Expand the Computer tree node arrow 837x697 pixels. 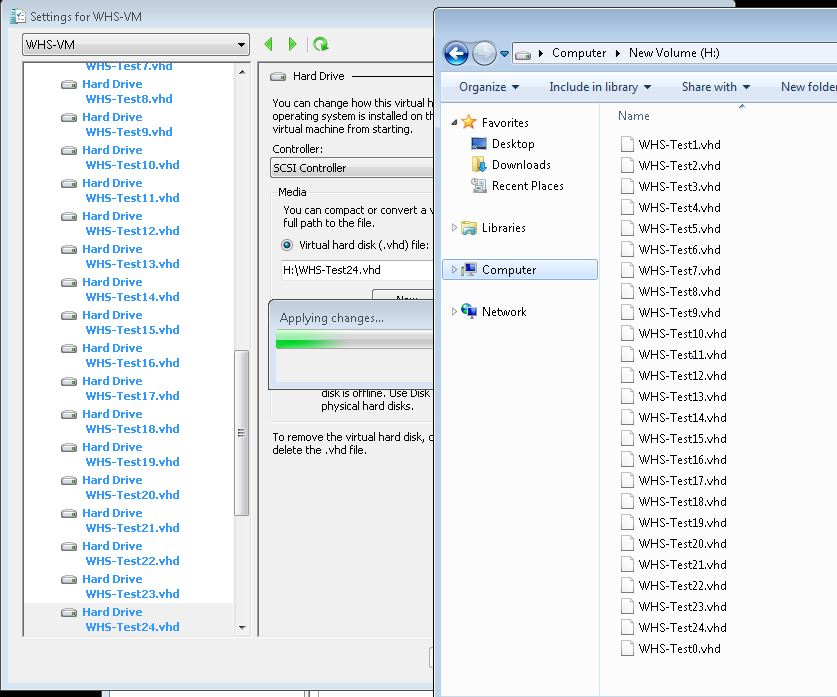coord(454,270)
